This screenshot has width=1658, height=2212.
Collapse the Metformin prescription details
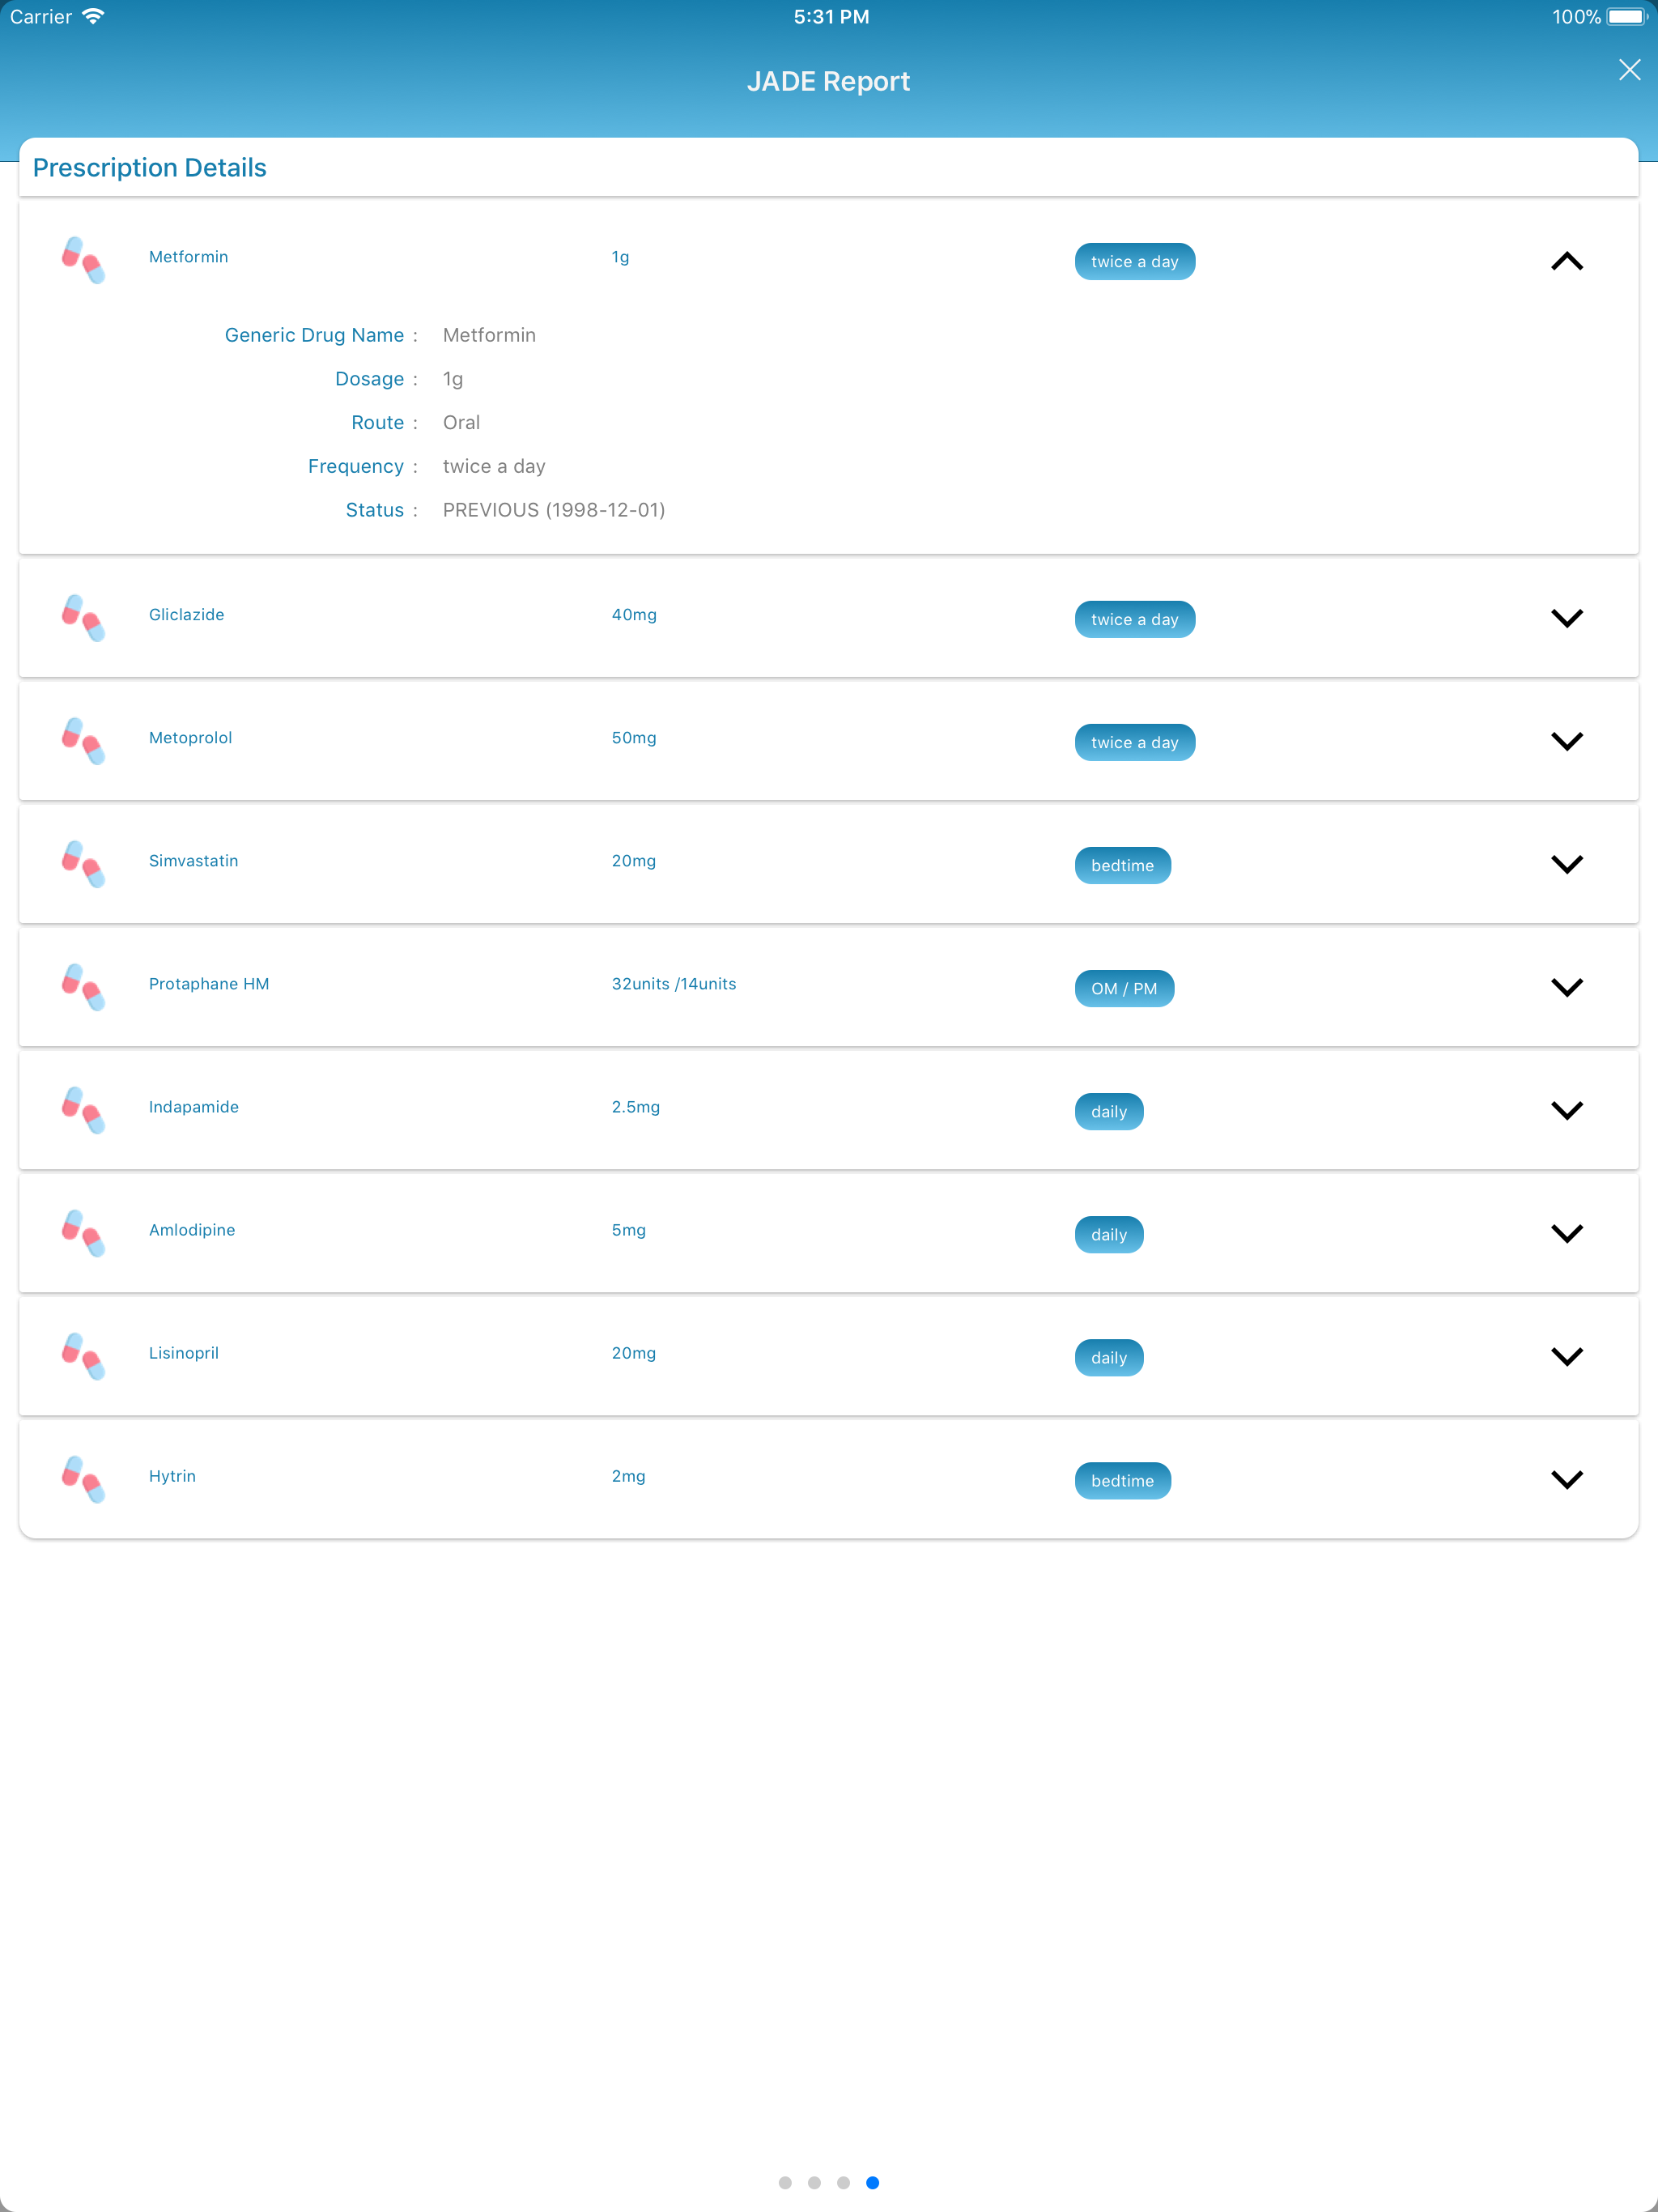click(x=1567, y=261)
